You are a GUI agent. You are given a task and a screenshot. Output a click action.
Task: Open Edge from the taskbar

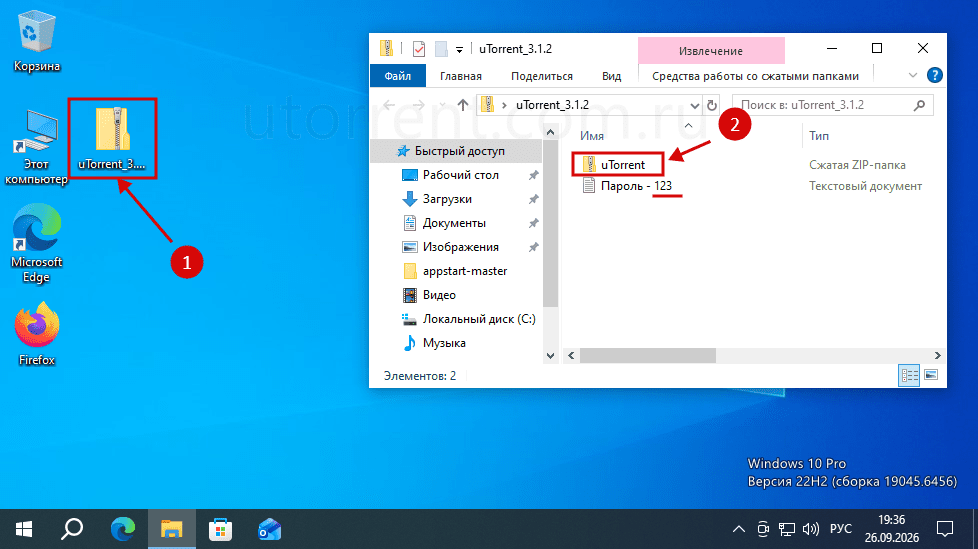tap(123, 529)
